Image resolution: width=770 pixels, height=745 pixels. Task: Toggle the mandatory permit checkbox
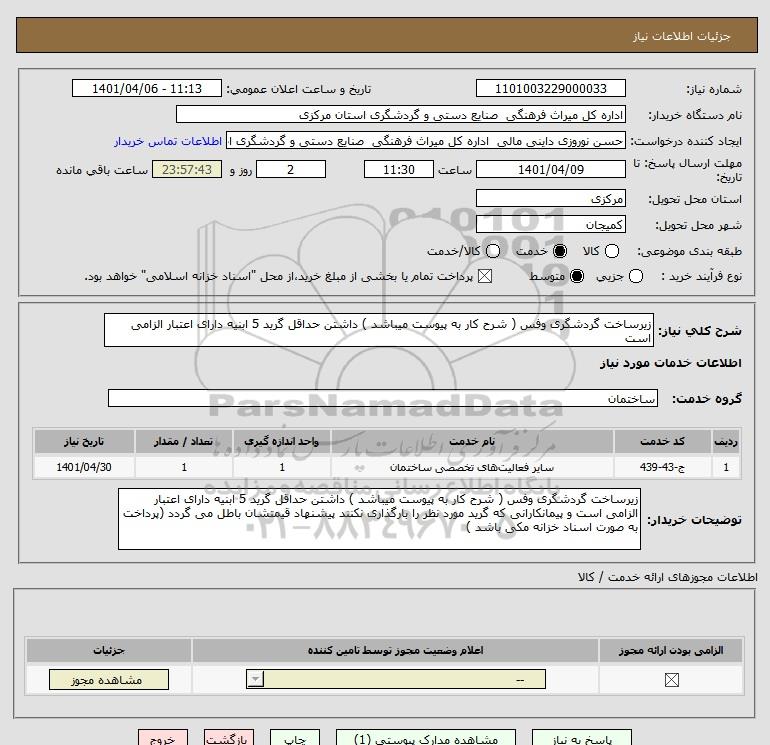(x=671, y=680)
